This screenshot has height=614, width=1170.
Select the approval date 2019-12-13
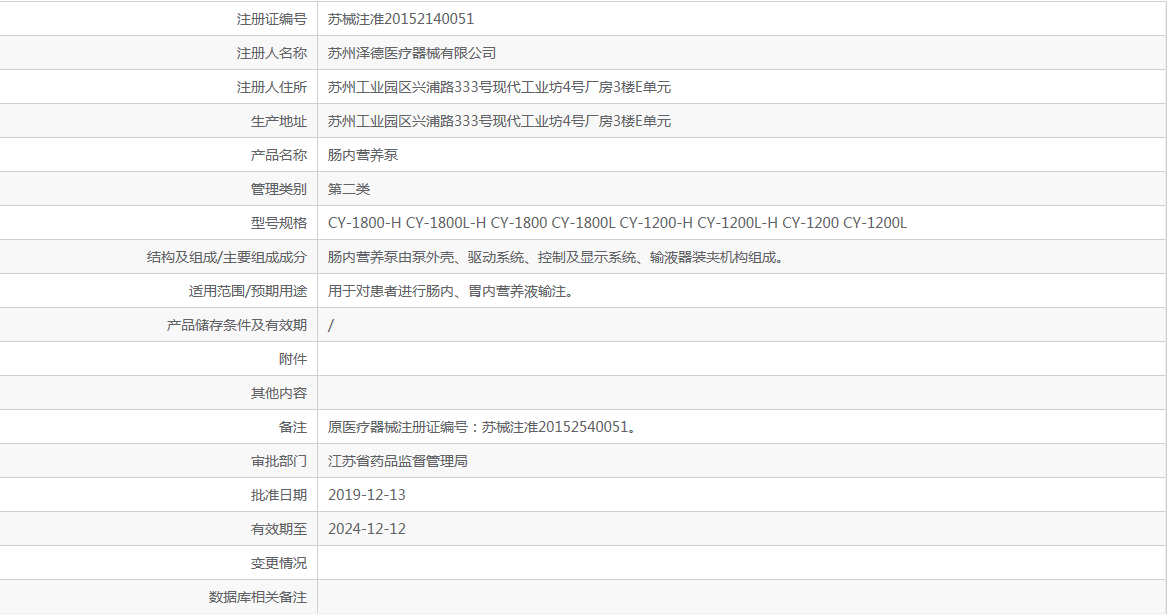[x=369, y=494]
